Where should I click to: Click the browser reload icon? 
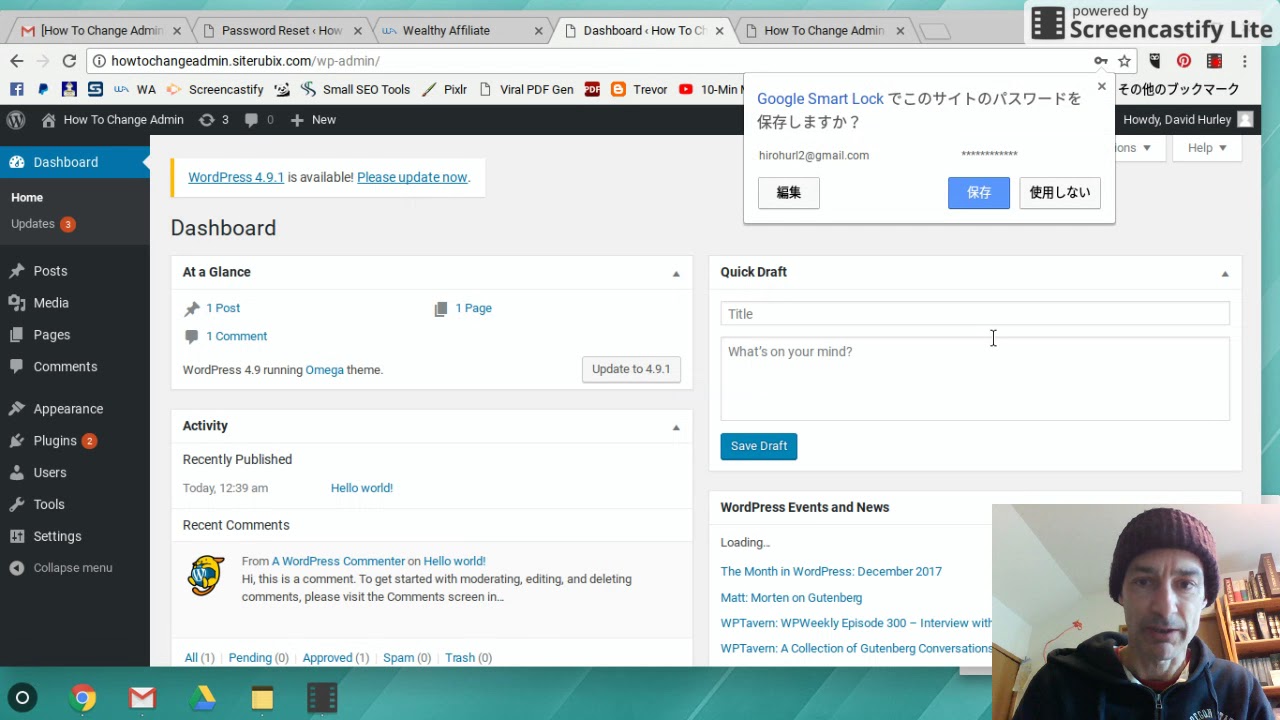69,61
